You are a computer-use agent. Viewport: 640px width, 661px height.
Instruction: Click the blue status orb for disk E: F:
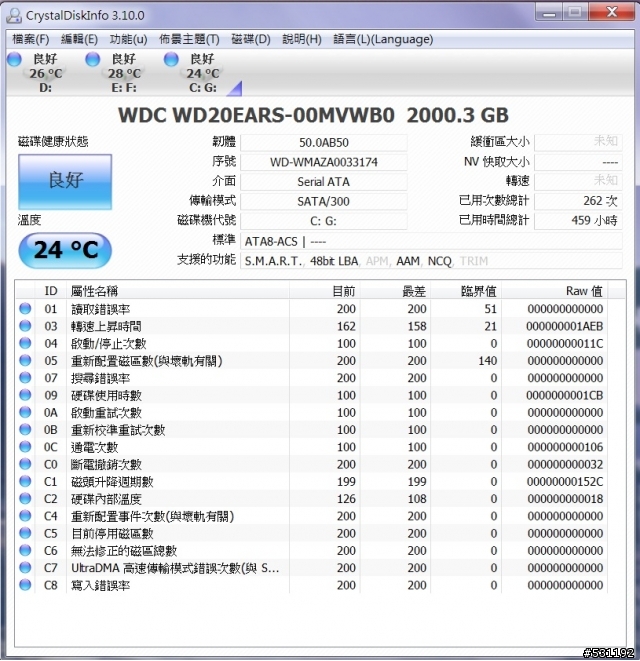point(93,59)
